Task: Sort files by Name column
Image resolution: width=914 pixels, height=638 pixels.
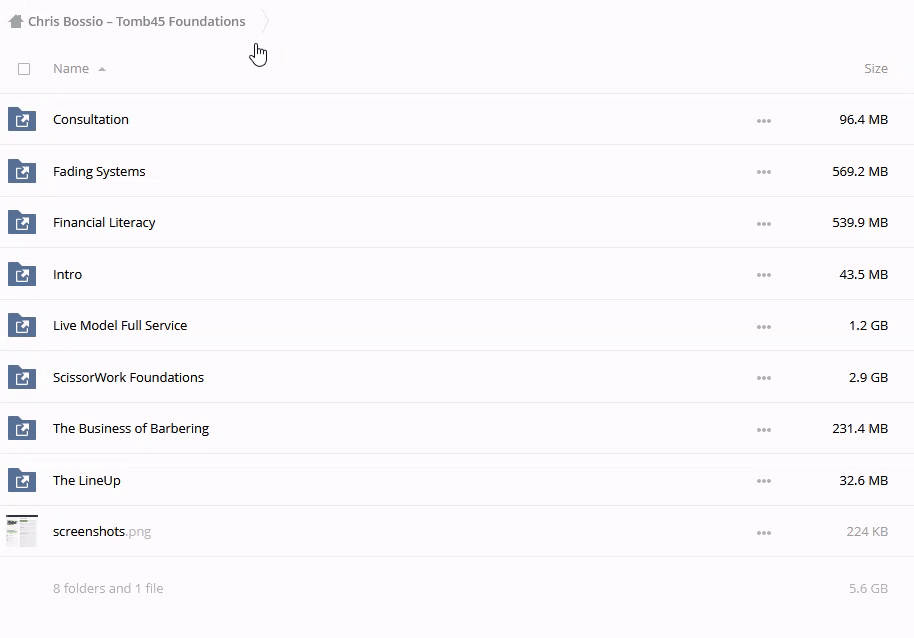Action: (x=71, y=69)
